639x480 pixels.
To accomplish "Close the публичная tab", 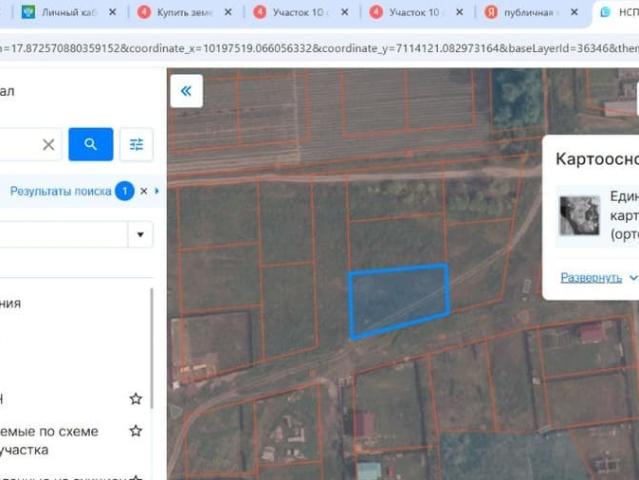I will point(574,12).
